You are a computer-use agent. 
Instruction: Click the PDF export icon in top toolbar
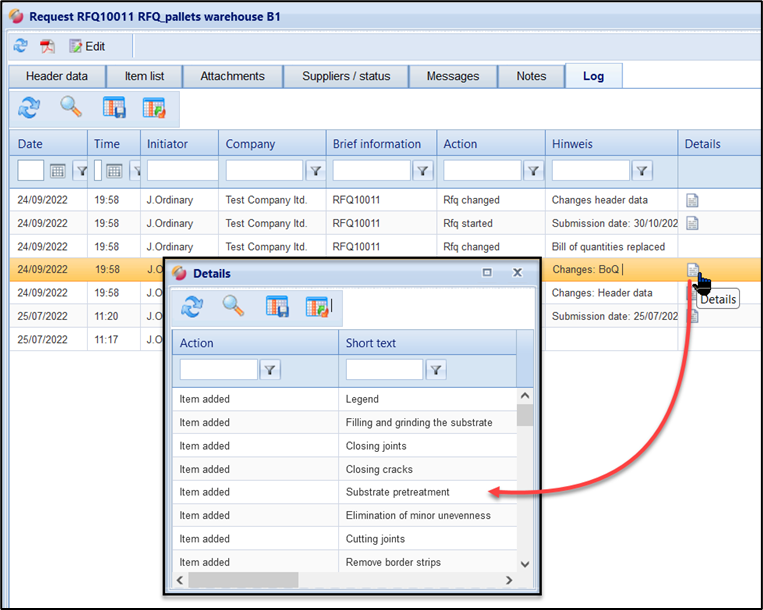(x=47, y=46)
